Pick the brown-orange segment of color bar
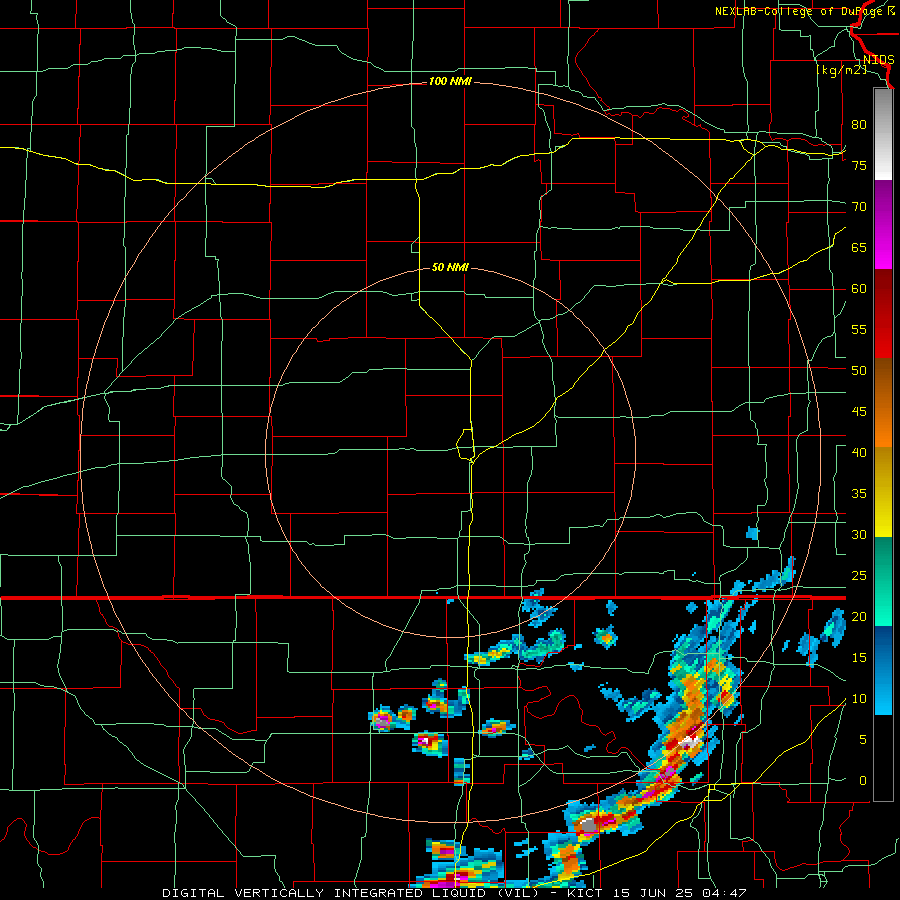The image size is (900, 900). 883,402
